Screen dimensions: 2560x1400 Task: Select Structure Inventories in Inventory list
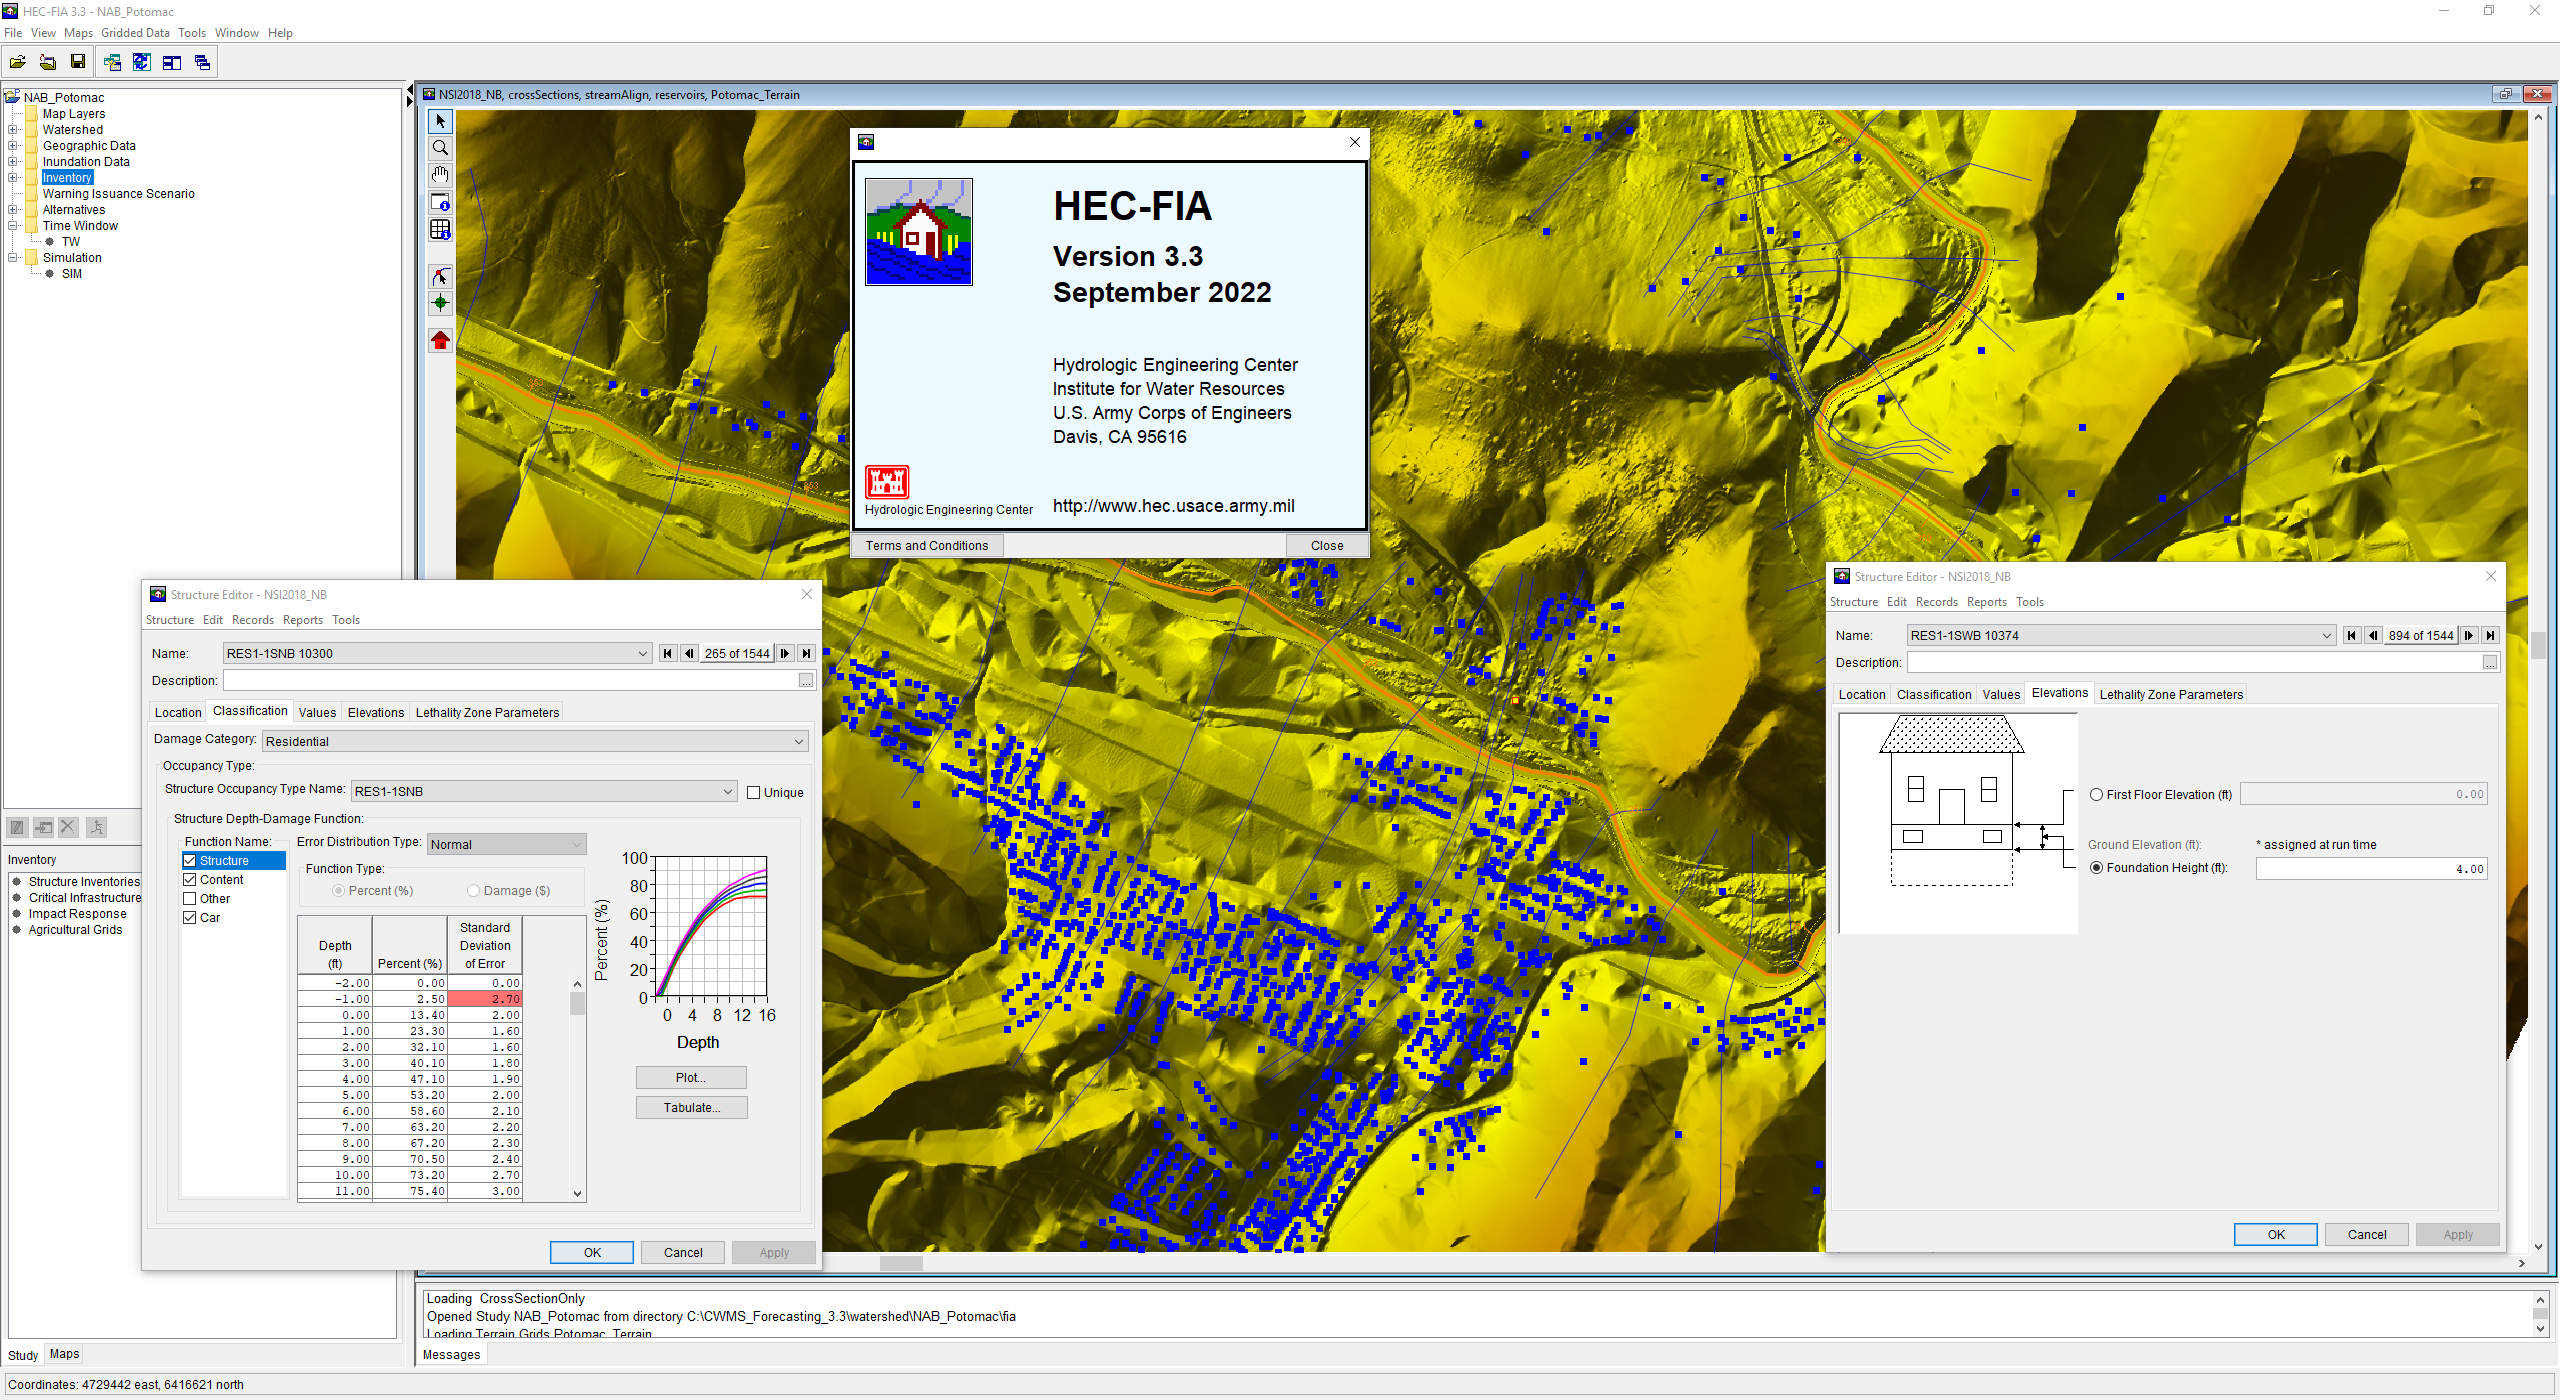pos(84,881)
